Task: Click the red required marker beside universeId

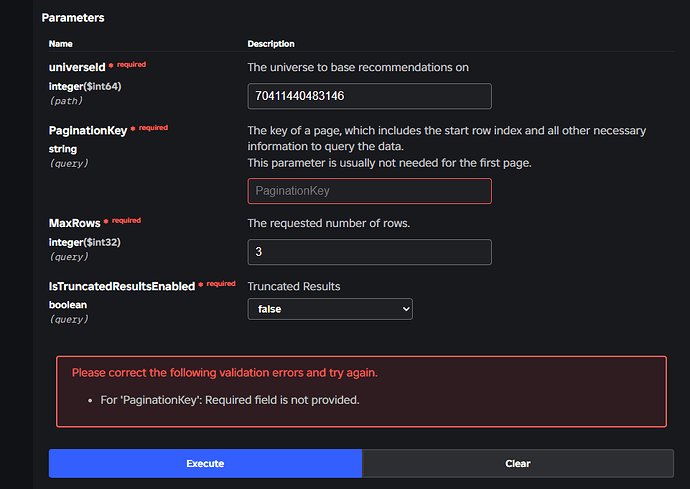Action: click(x=129, y=65)
